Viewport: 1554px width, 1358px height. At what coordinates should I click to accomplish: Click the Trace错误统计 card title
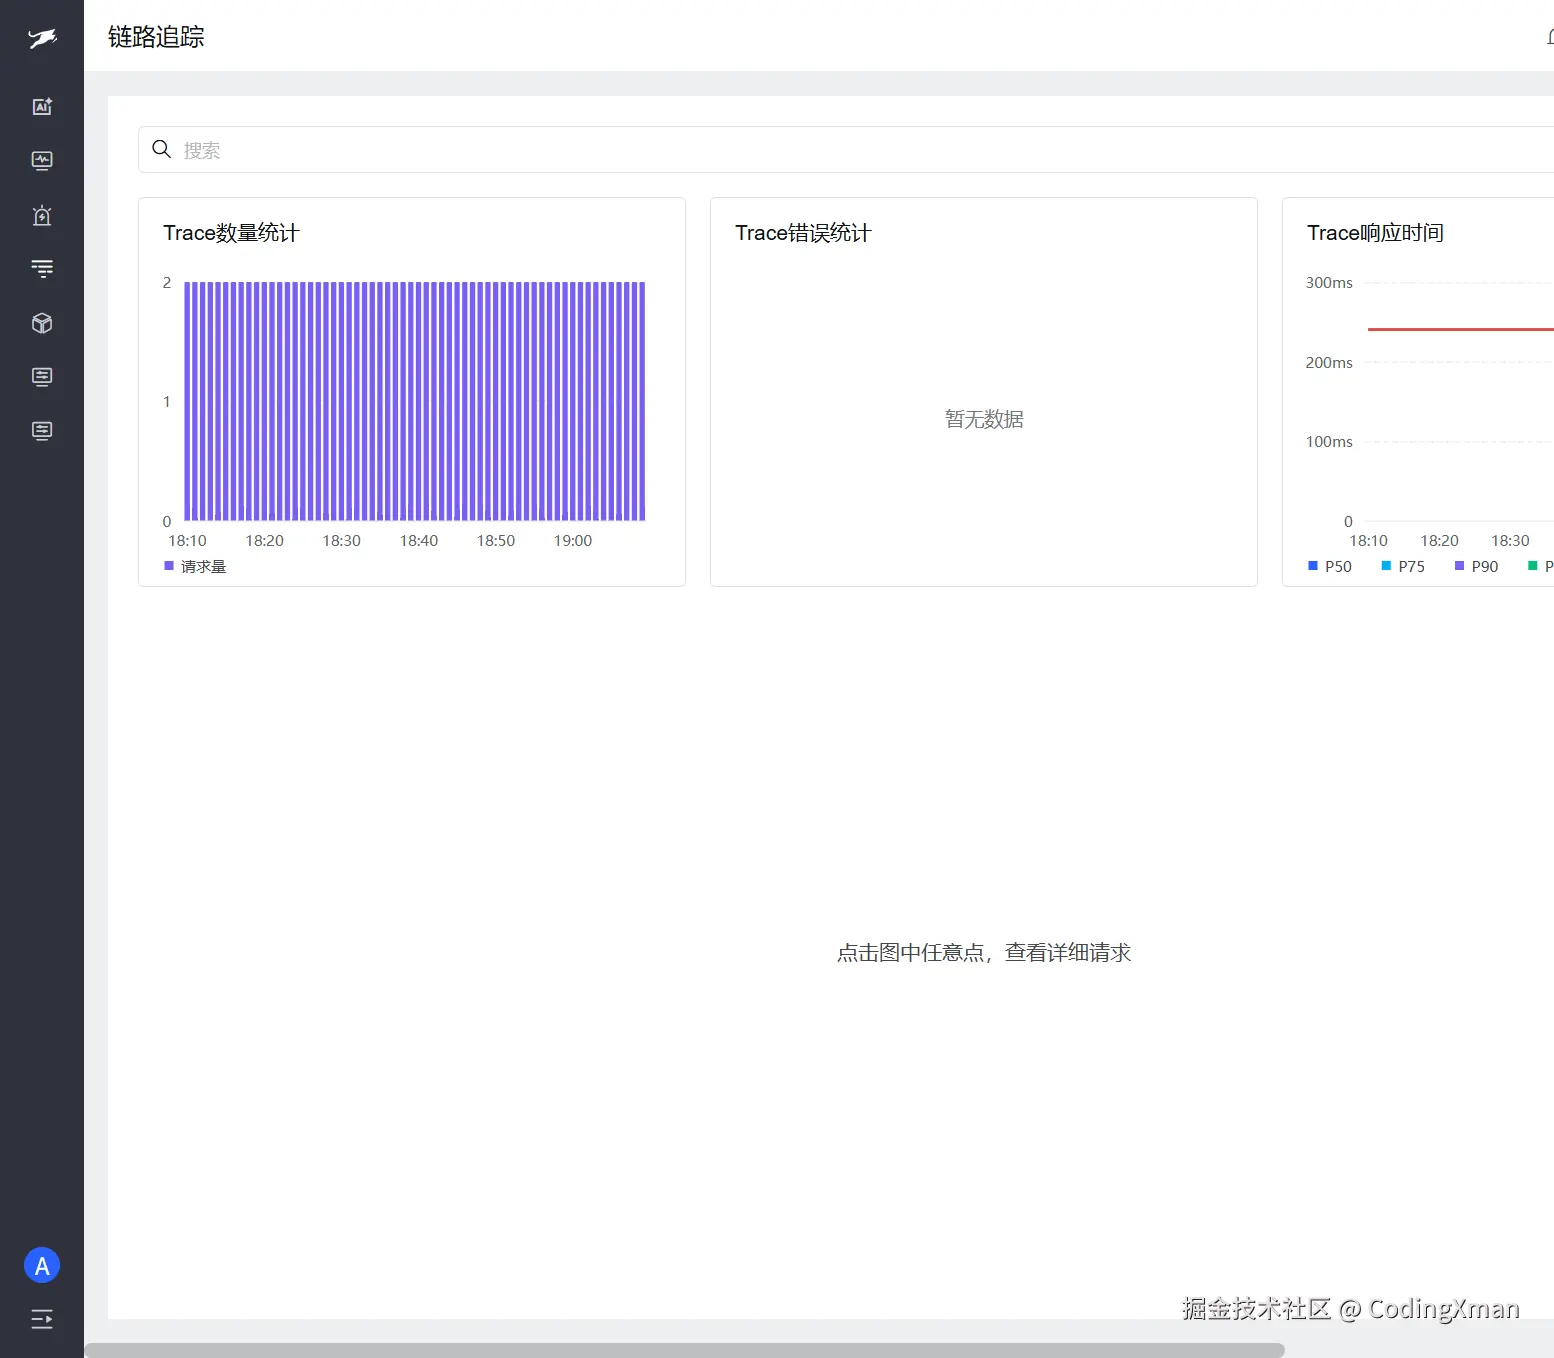(803, 233)
